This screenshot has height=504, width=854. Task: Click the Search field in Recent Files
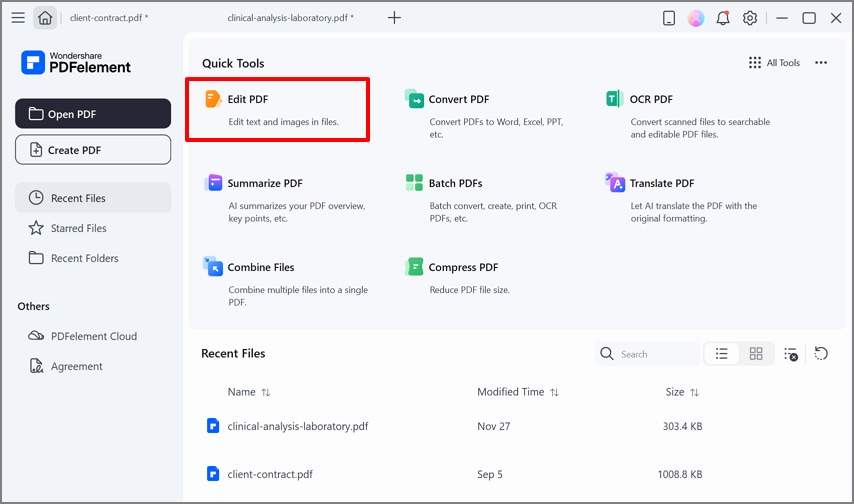[x=647, y=354]
